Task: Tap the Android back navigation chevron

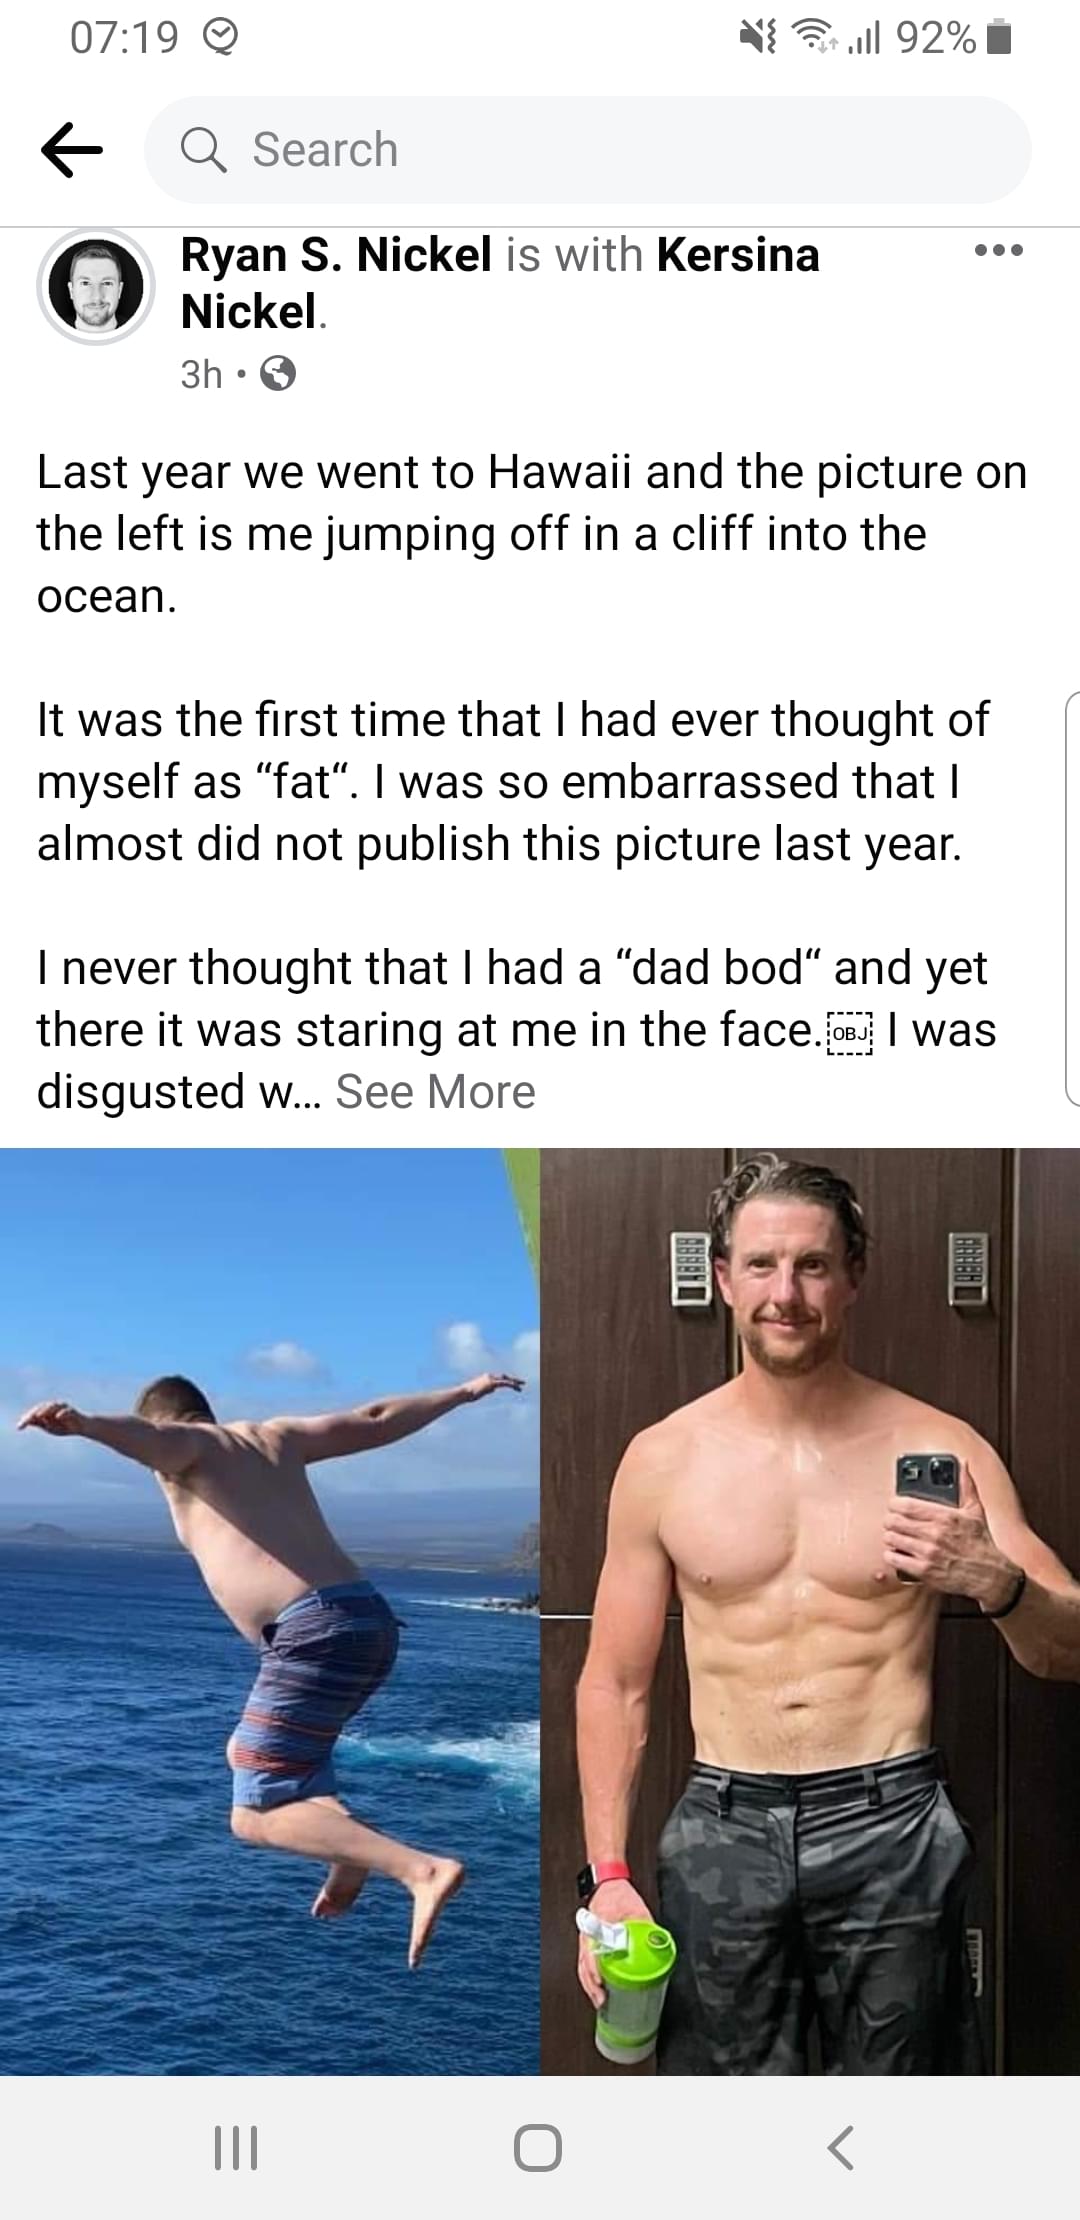Action: [x=841, y=2147]
